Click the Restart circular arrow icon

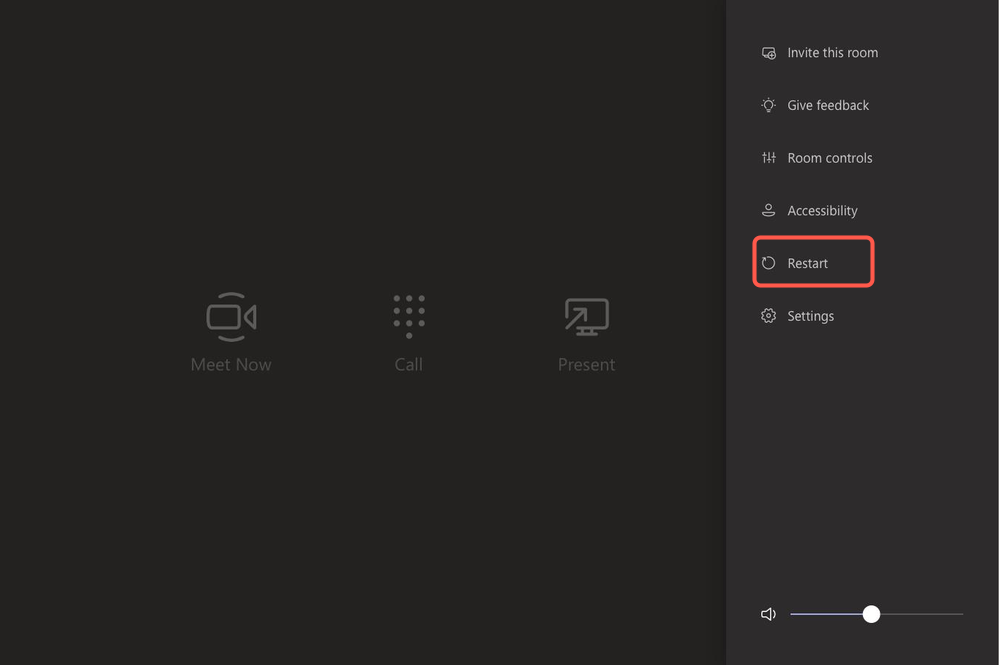pos(768,263)
